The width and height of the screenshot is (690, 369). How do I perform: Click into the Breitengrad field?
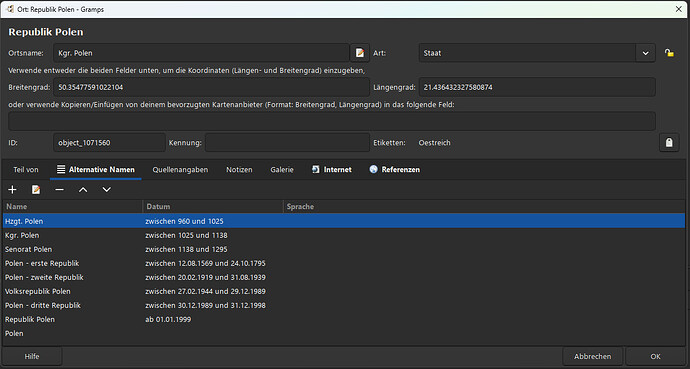[211, 87]
